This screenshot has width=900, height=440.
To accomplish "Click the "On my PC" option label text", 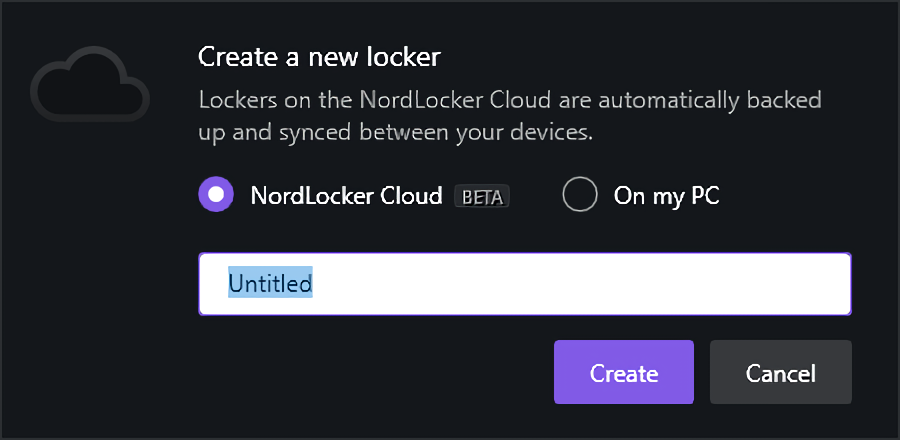I will pos(666,196).
